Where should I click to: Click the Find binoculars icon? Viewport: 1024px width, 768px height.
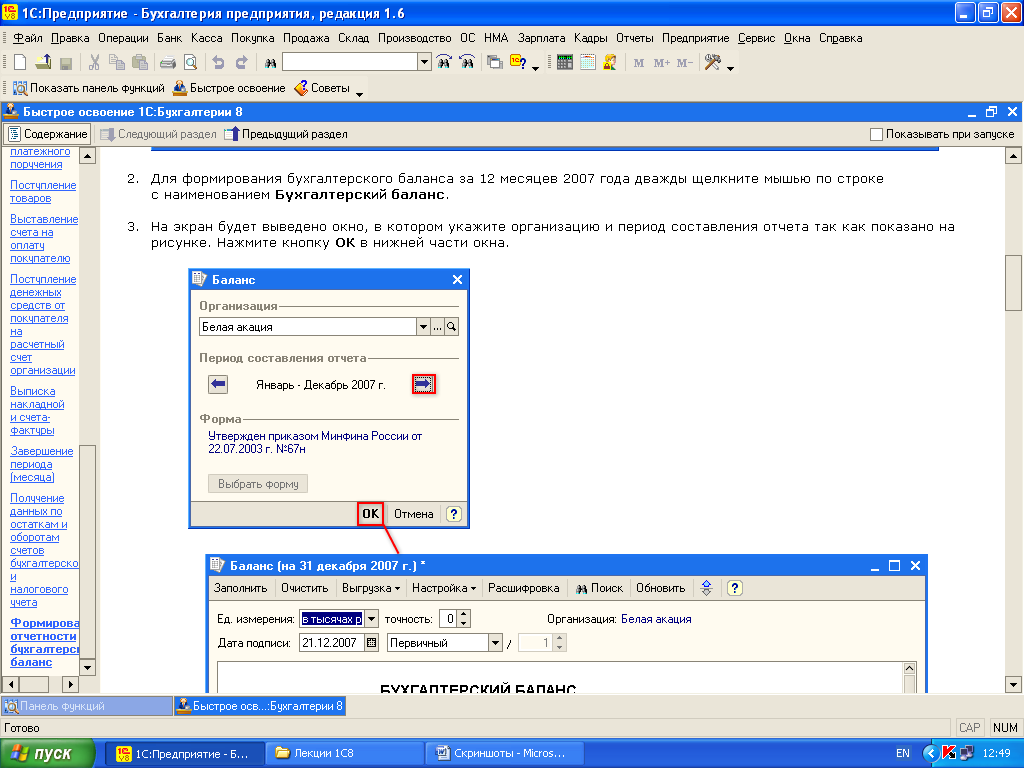point(270,63)
